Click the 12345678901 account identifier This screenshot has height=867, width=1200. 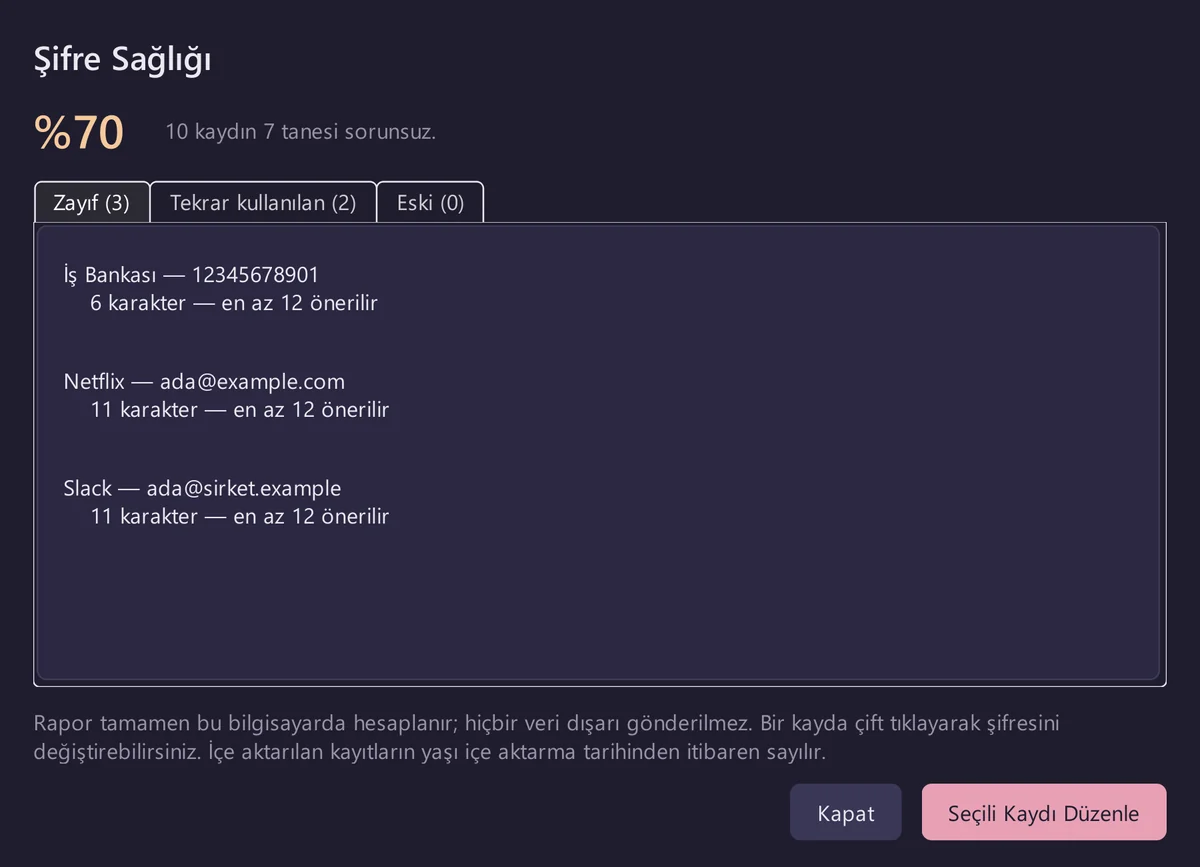click(x=255, y=274)
